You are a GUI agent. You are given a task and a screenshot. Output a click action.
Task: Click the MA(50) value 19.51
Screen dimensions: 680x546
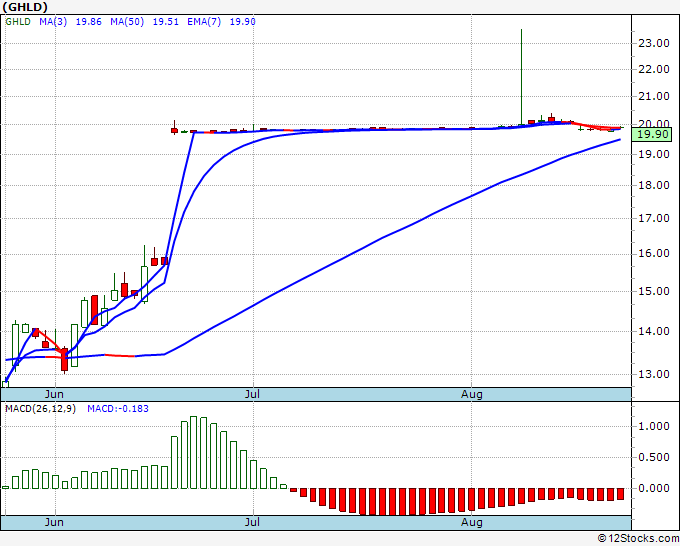166,22
